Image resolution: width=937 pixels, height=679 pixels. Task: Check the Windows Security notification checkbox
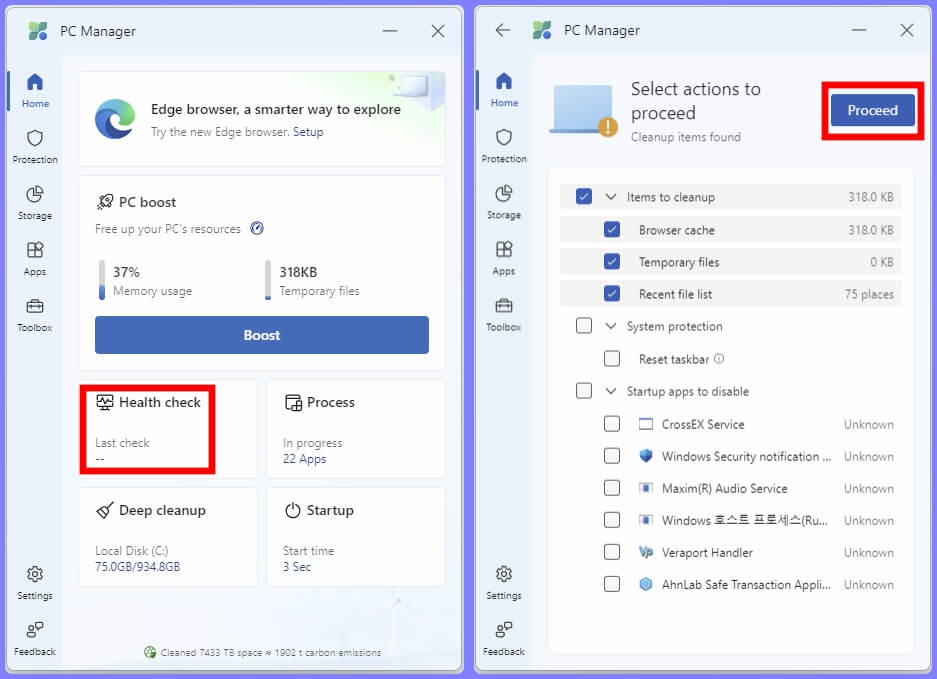click(612, 456)
